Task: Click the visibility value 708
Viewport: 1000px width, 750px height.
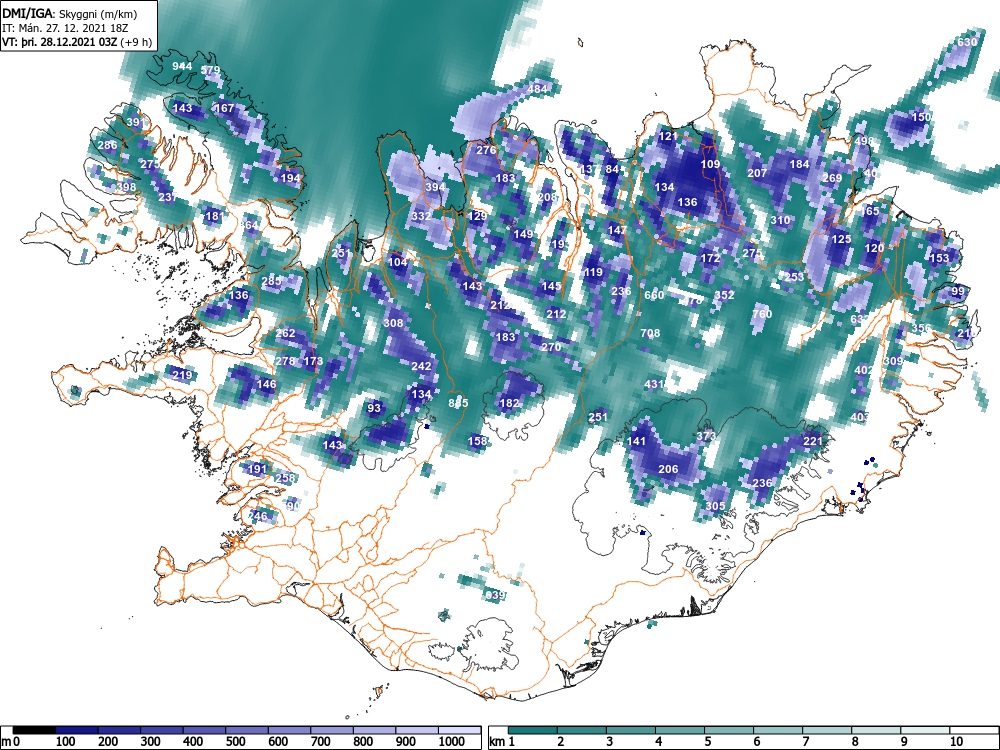Action: [x=650, y=333]
